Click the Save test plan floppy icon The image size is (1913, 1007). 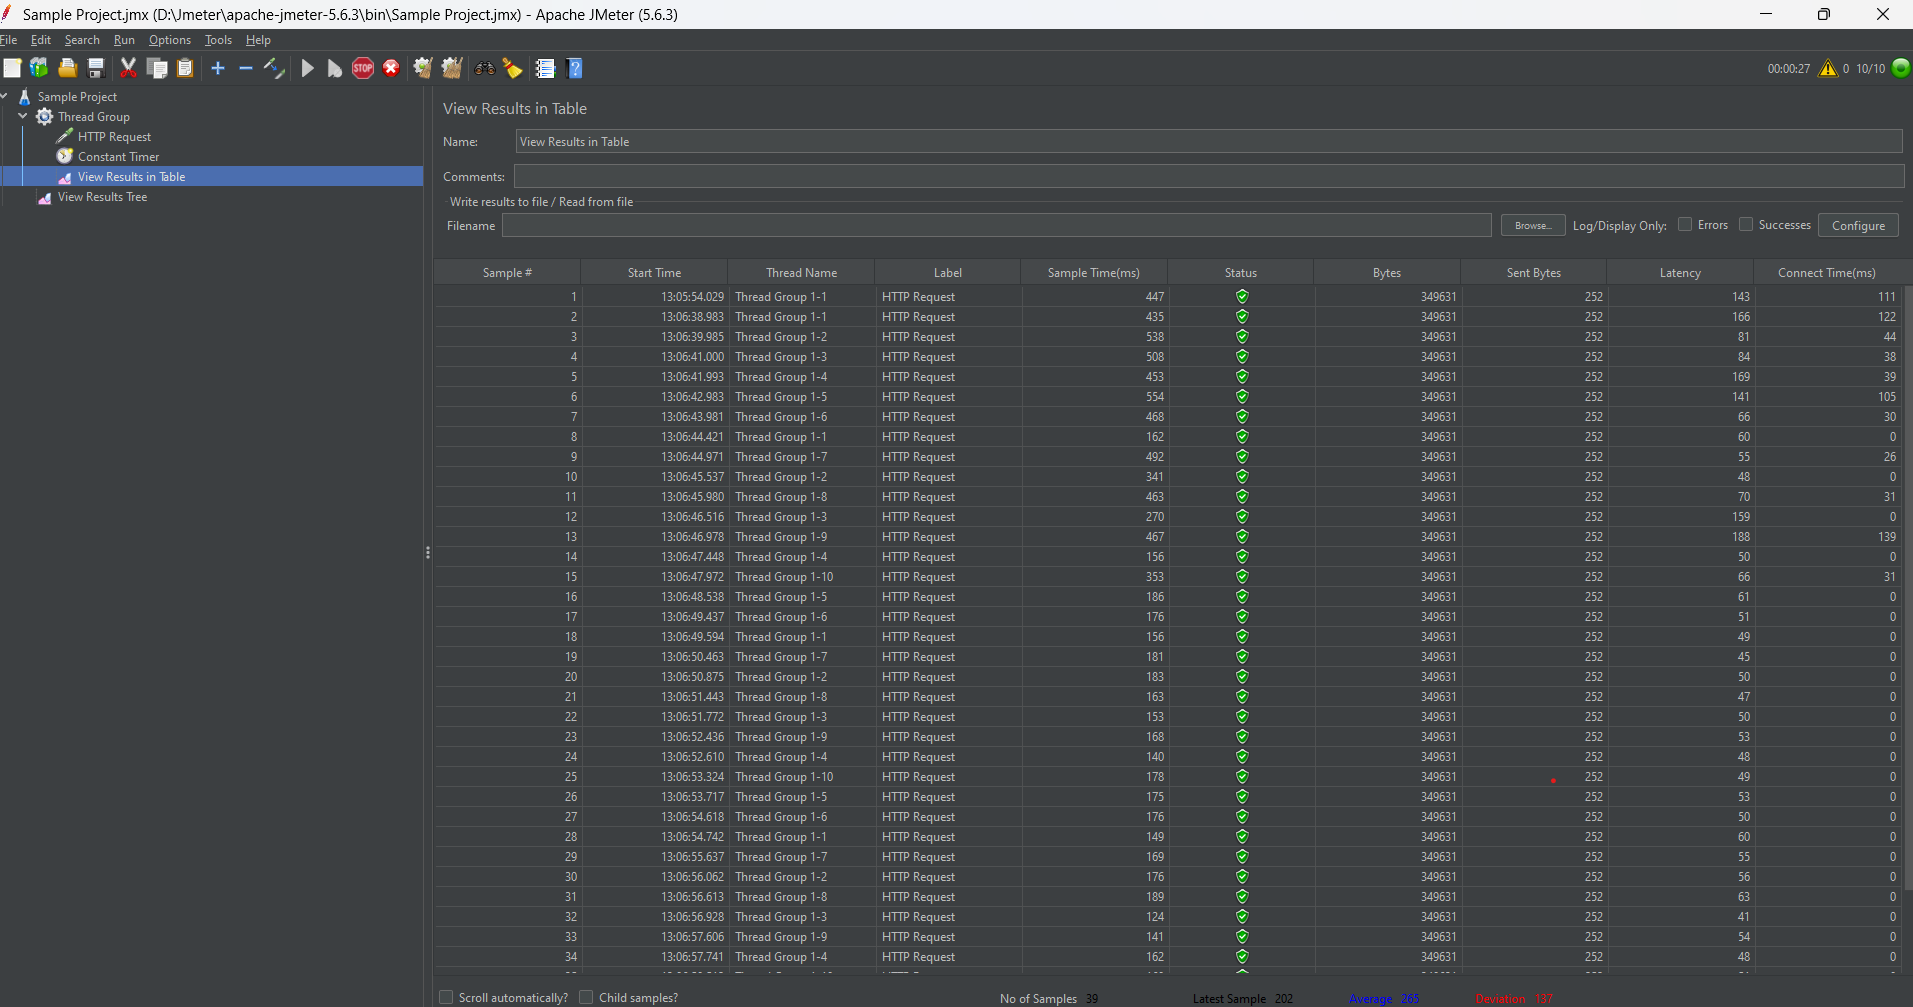tap(96, 68)
